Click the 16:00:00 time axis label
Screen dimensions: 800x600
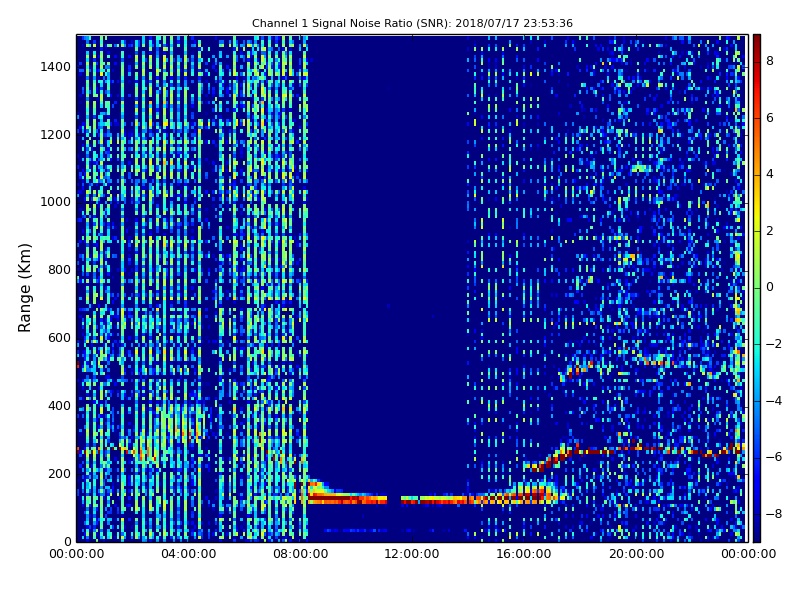[524, 554]
